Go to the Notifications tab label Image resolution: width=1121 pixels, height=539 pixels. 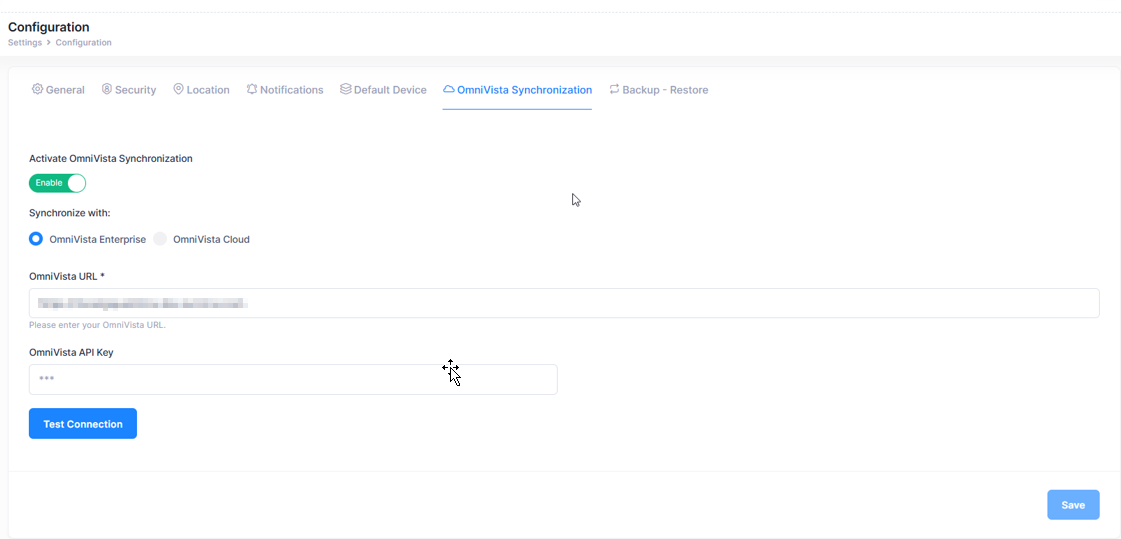coord(291,90)
